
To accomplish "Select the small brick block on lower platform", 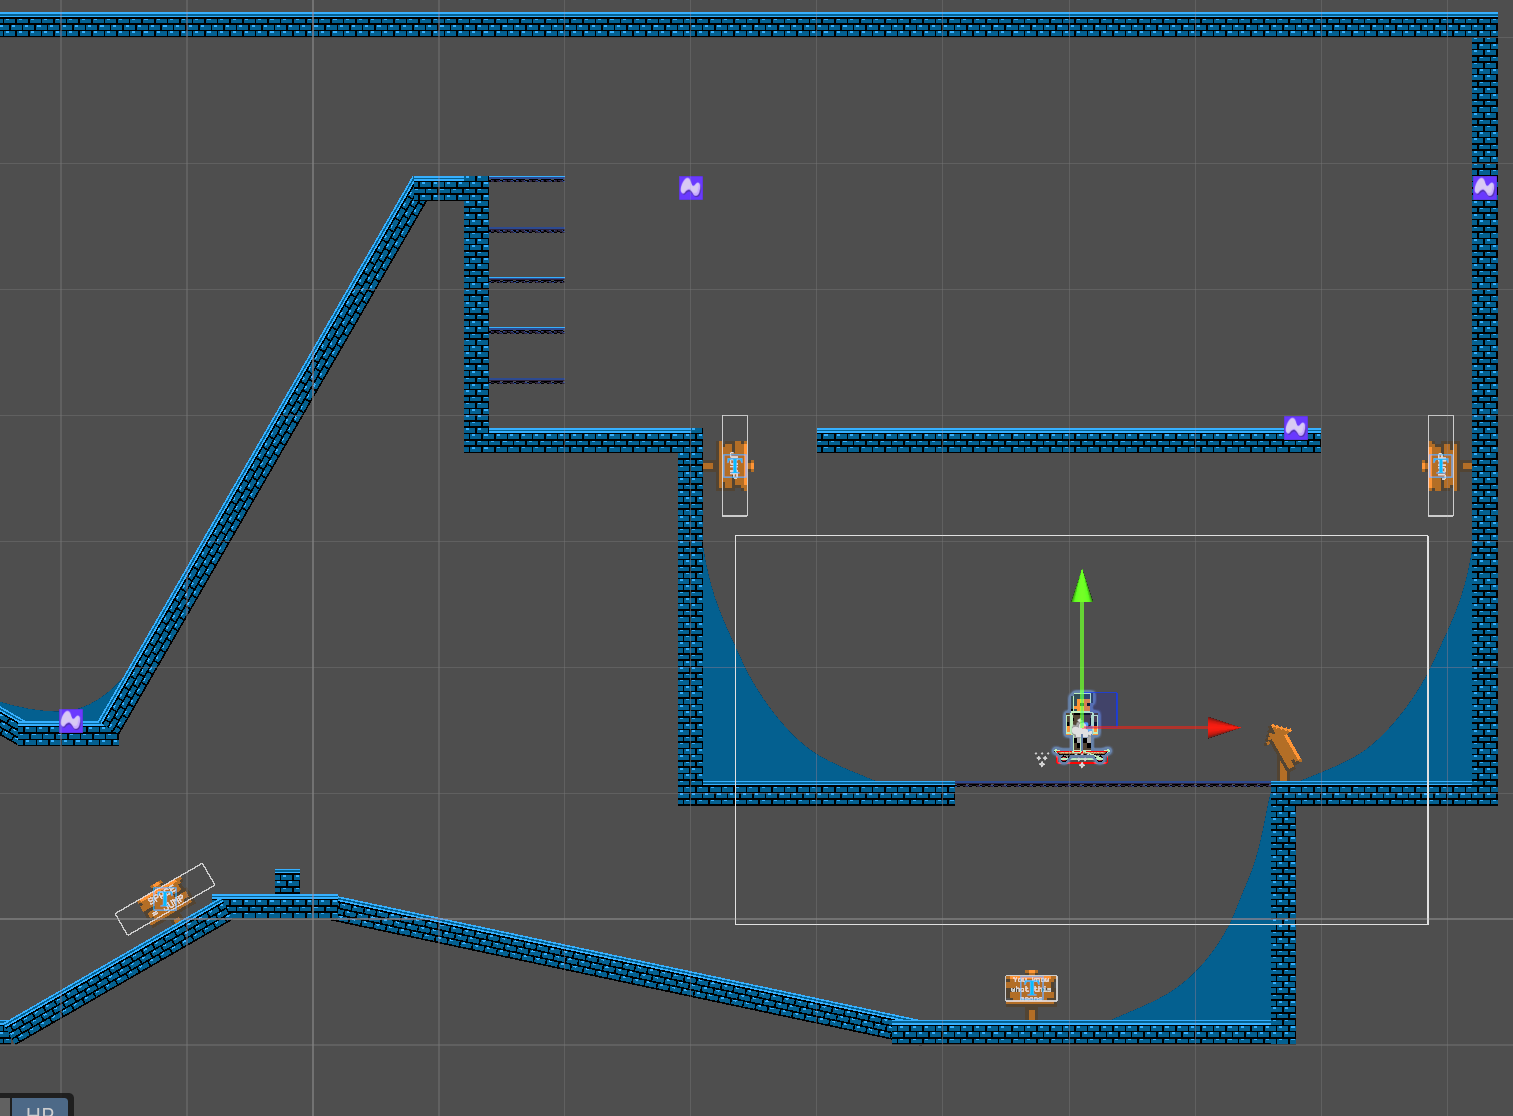I will (x=287, y=882).
